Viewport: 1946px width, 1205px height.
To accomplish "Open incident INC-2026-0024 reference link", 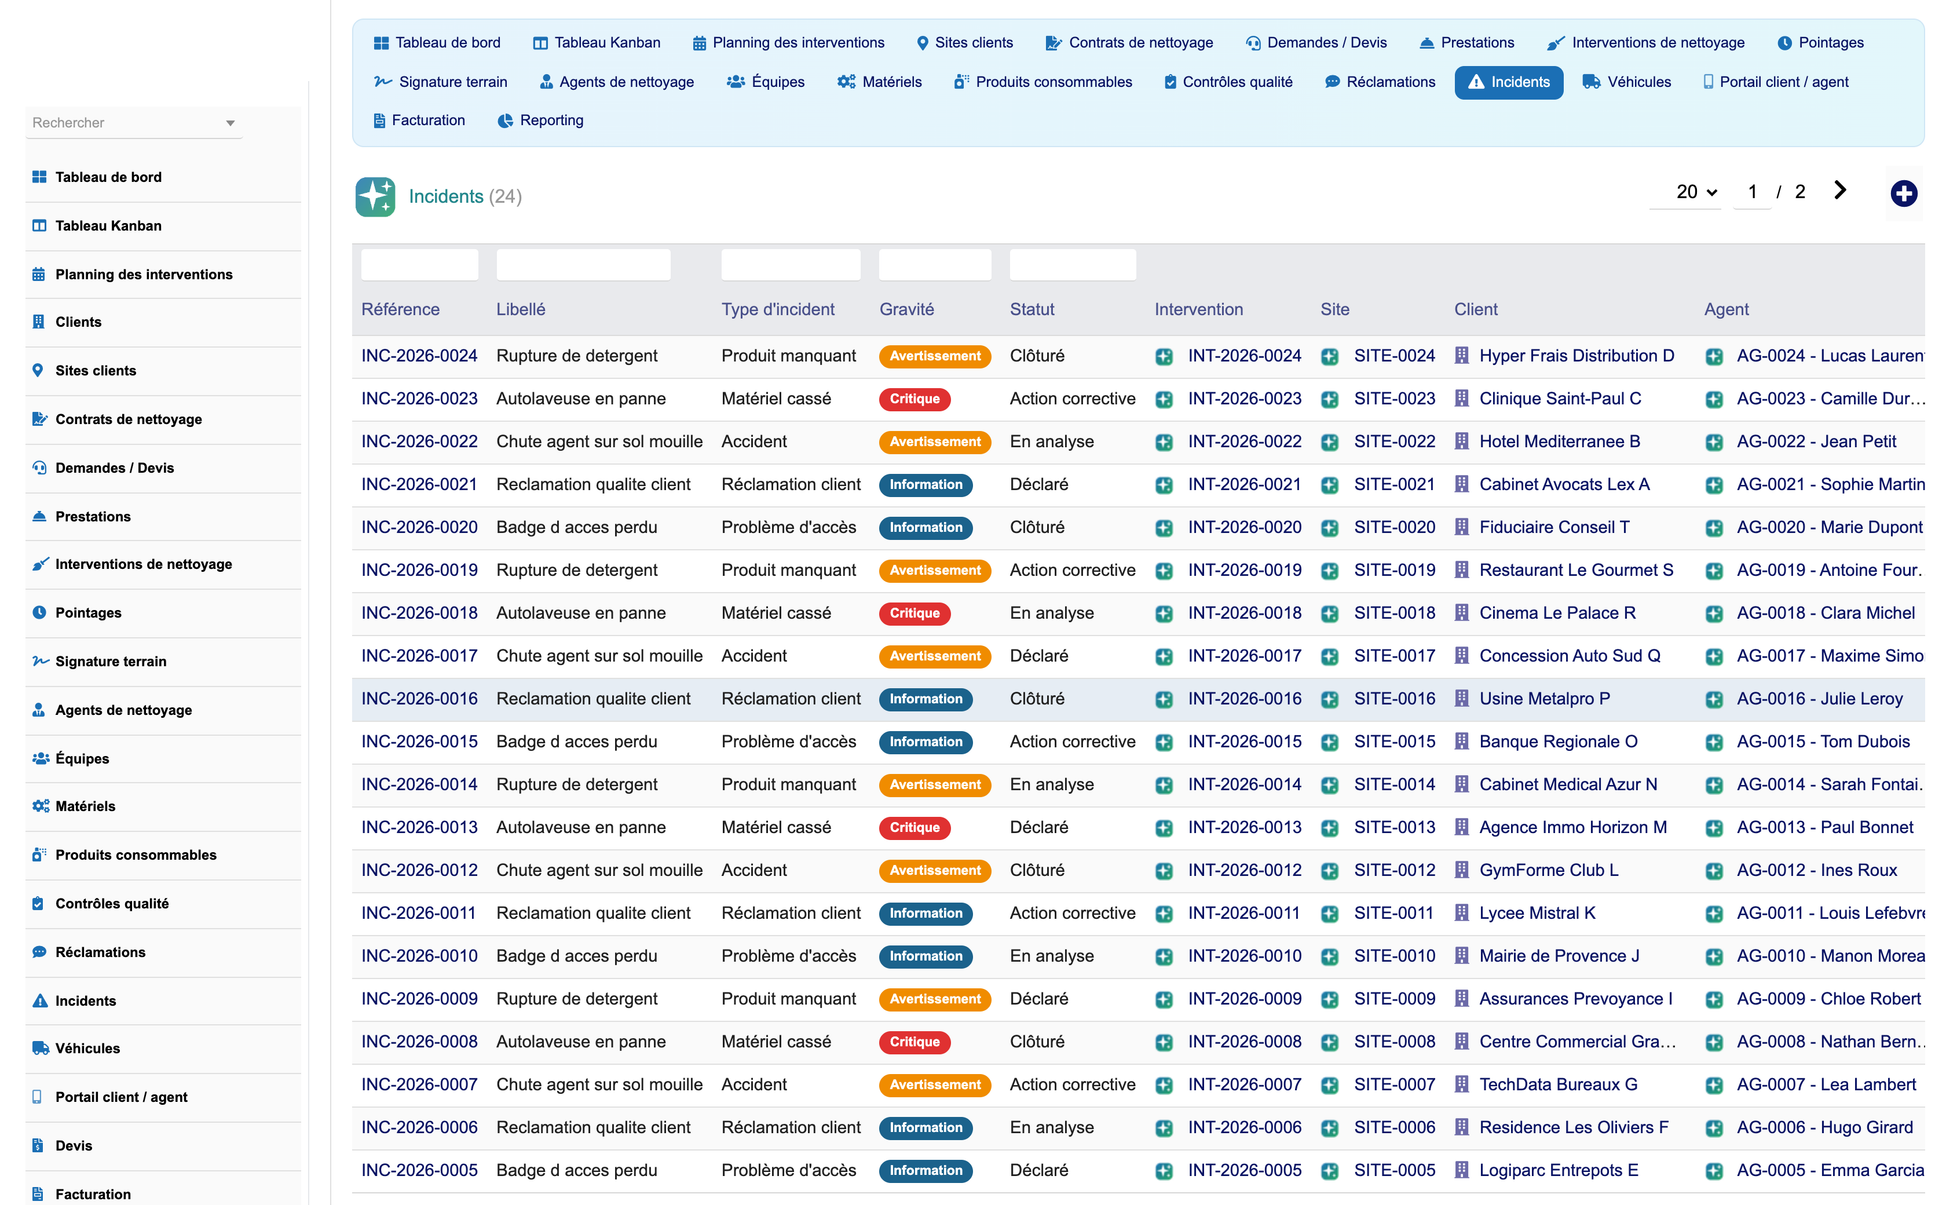I will (419, 356).
